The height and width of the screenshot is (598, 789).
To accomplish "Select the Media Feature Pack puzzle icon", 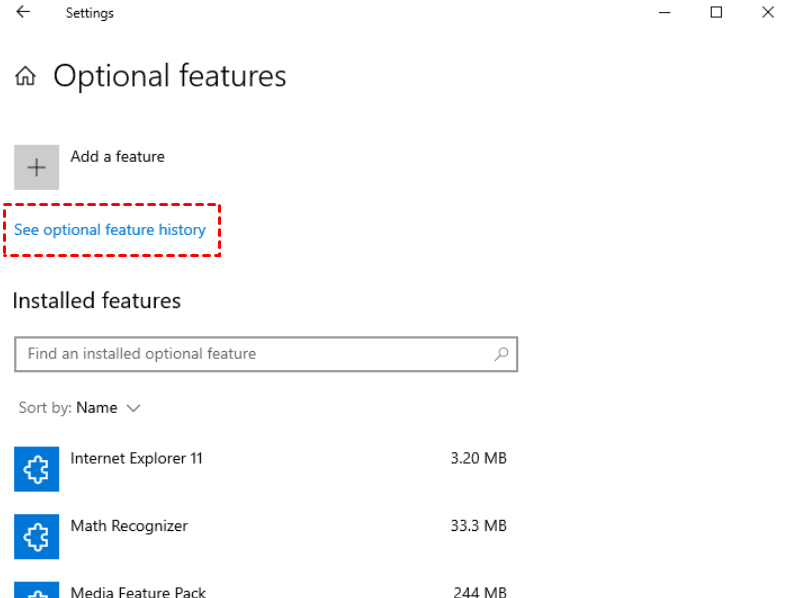I will pos(36,590).
